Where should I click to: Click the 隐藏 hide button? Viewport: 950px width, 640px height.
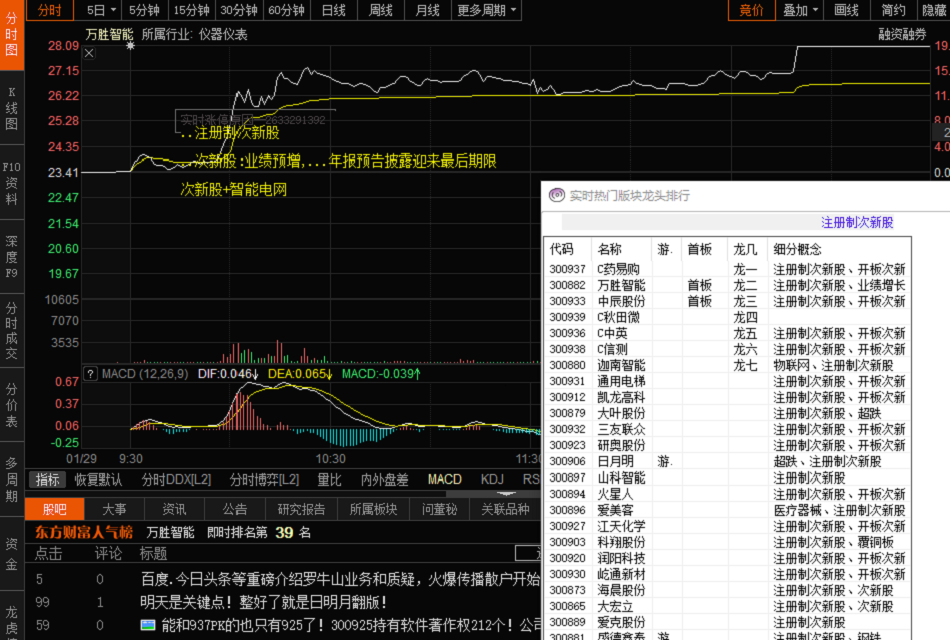click(934, 10)
